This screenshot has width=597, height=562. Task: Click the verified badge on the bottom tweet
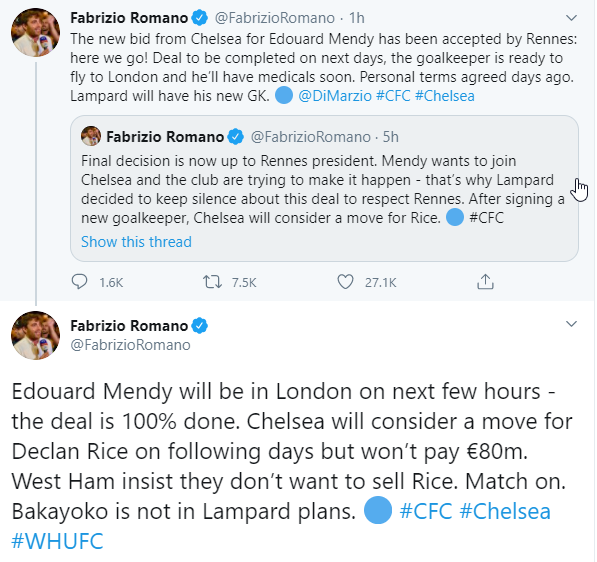(x=200, y=326)
